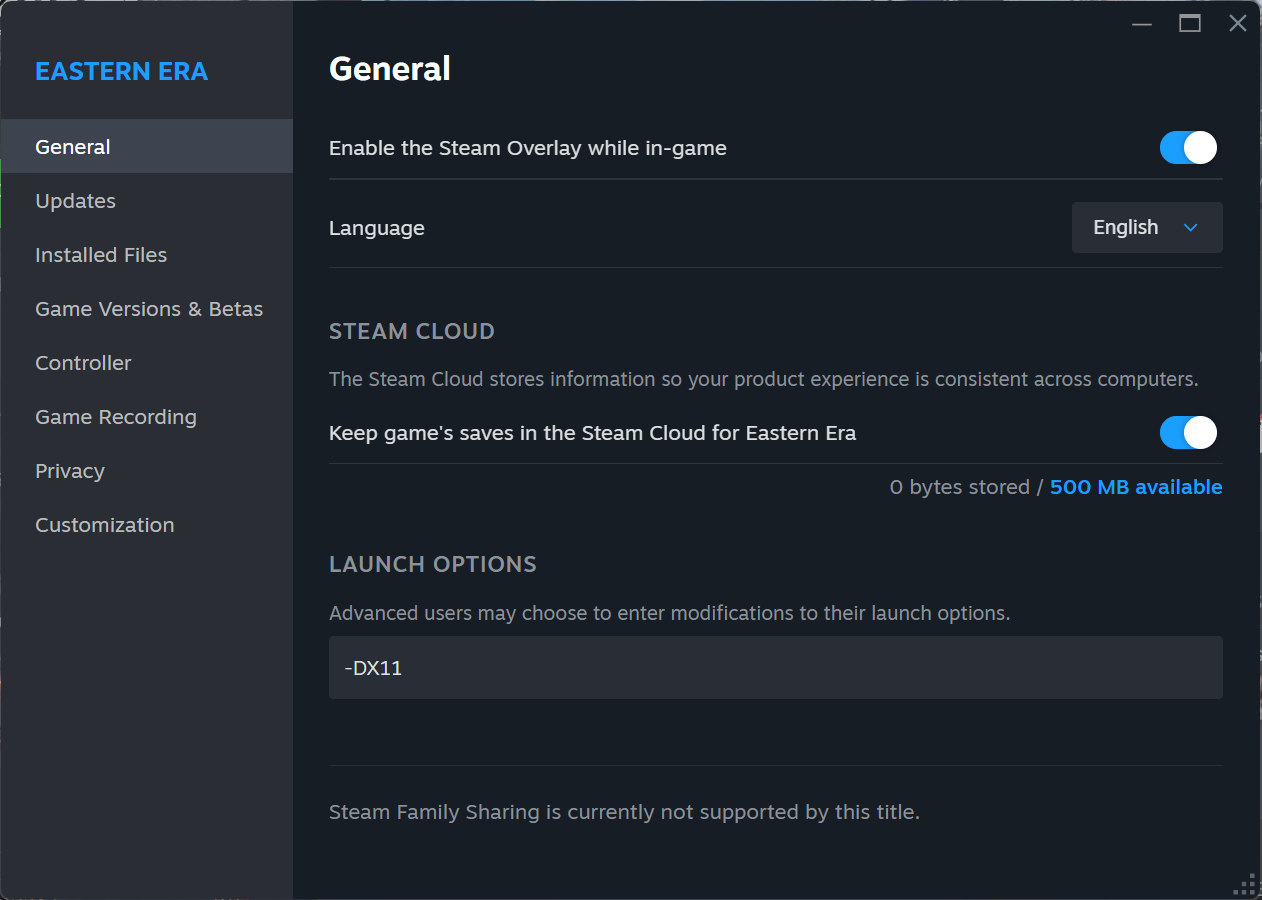Open Game Recording settings
Viewport: 1262px width, 900px height.
point(116,417)
